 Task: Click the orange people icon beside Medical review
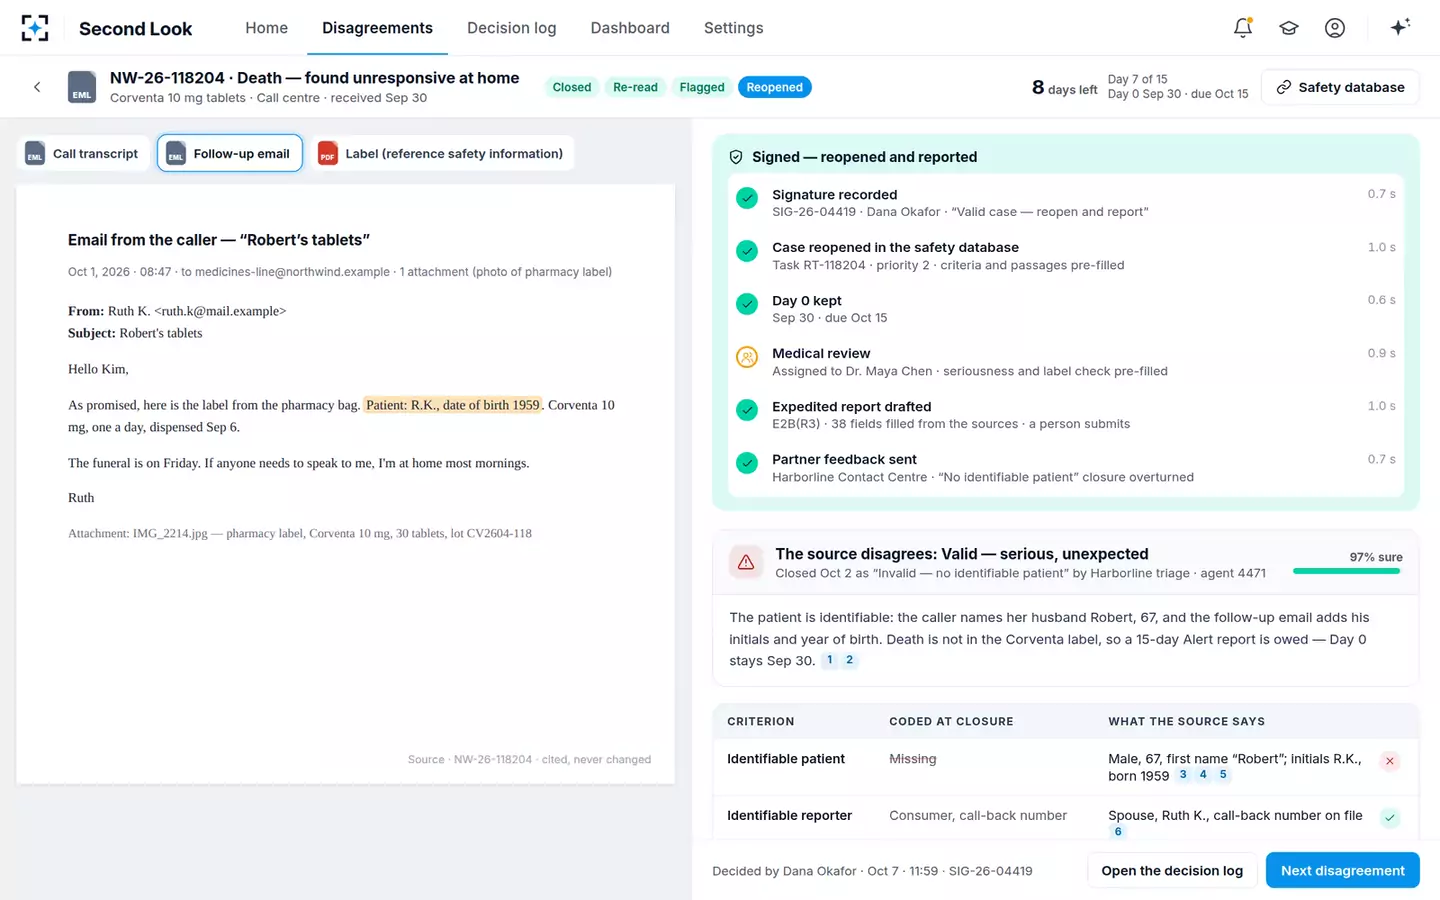pos(747,357)
